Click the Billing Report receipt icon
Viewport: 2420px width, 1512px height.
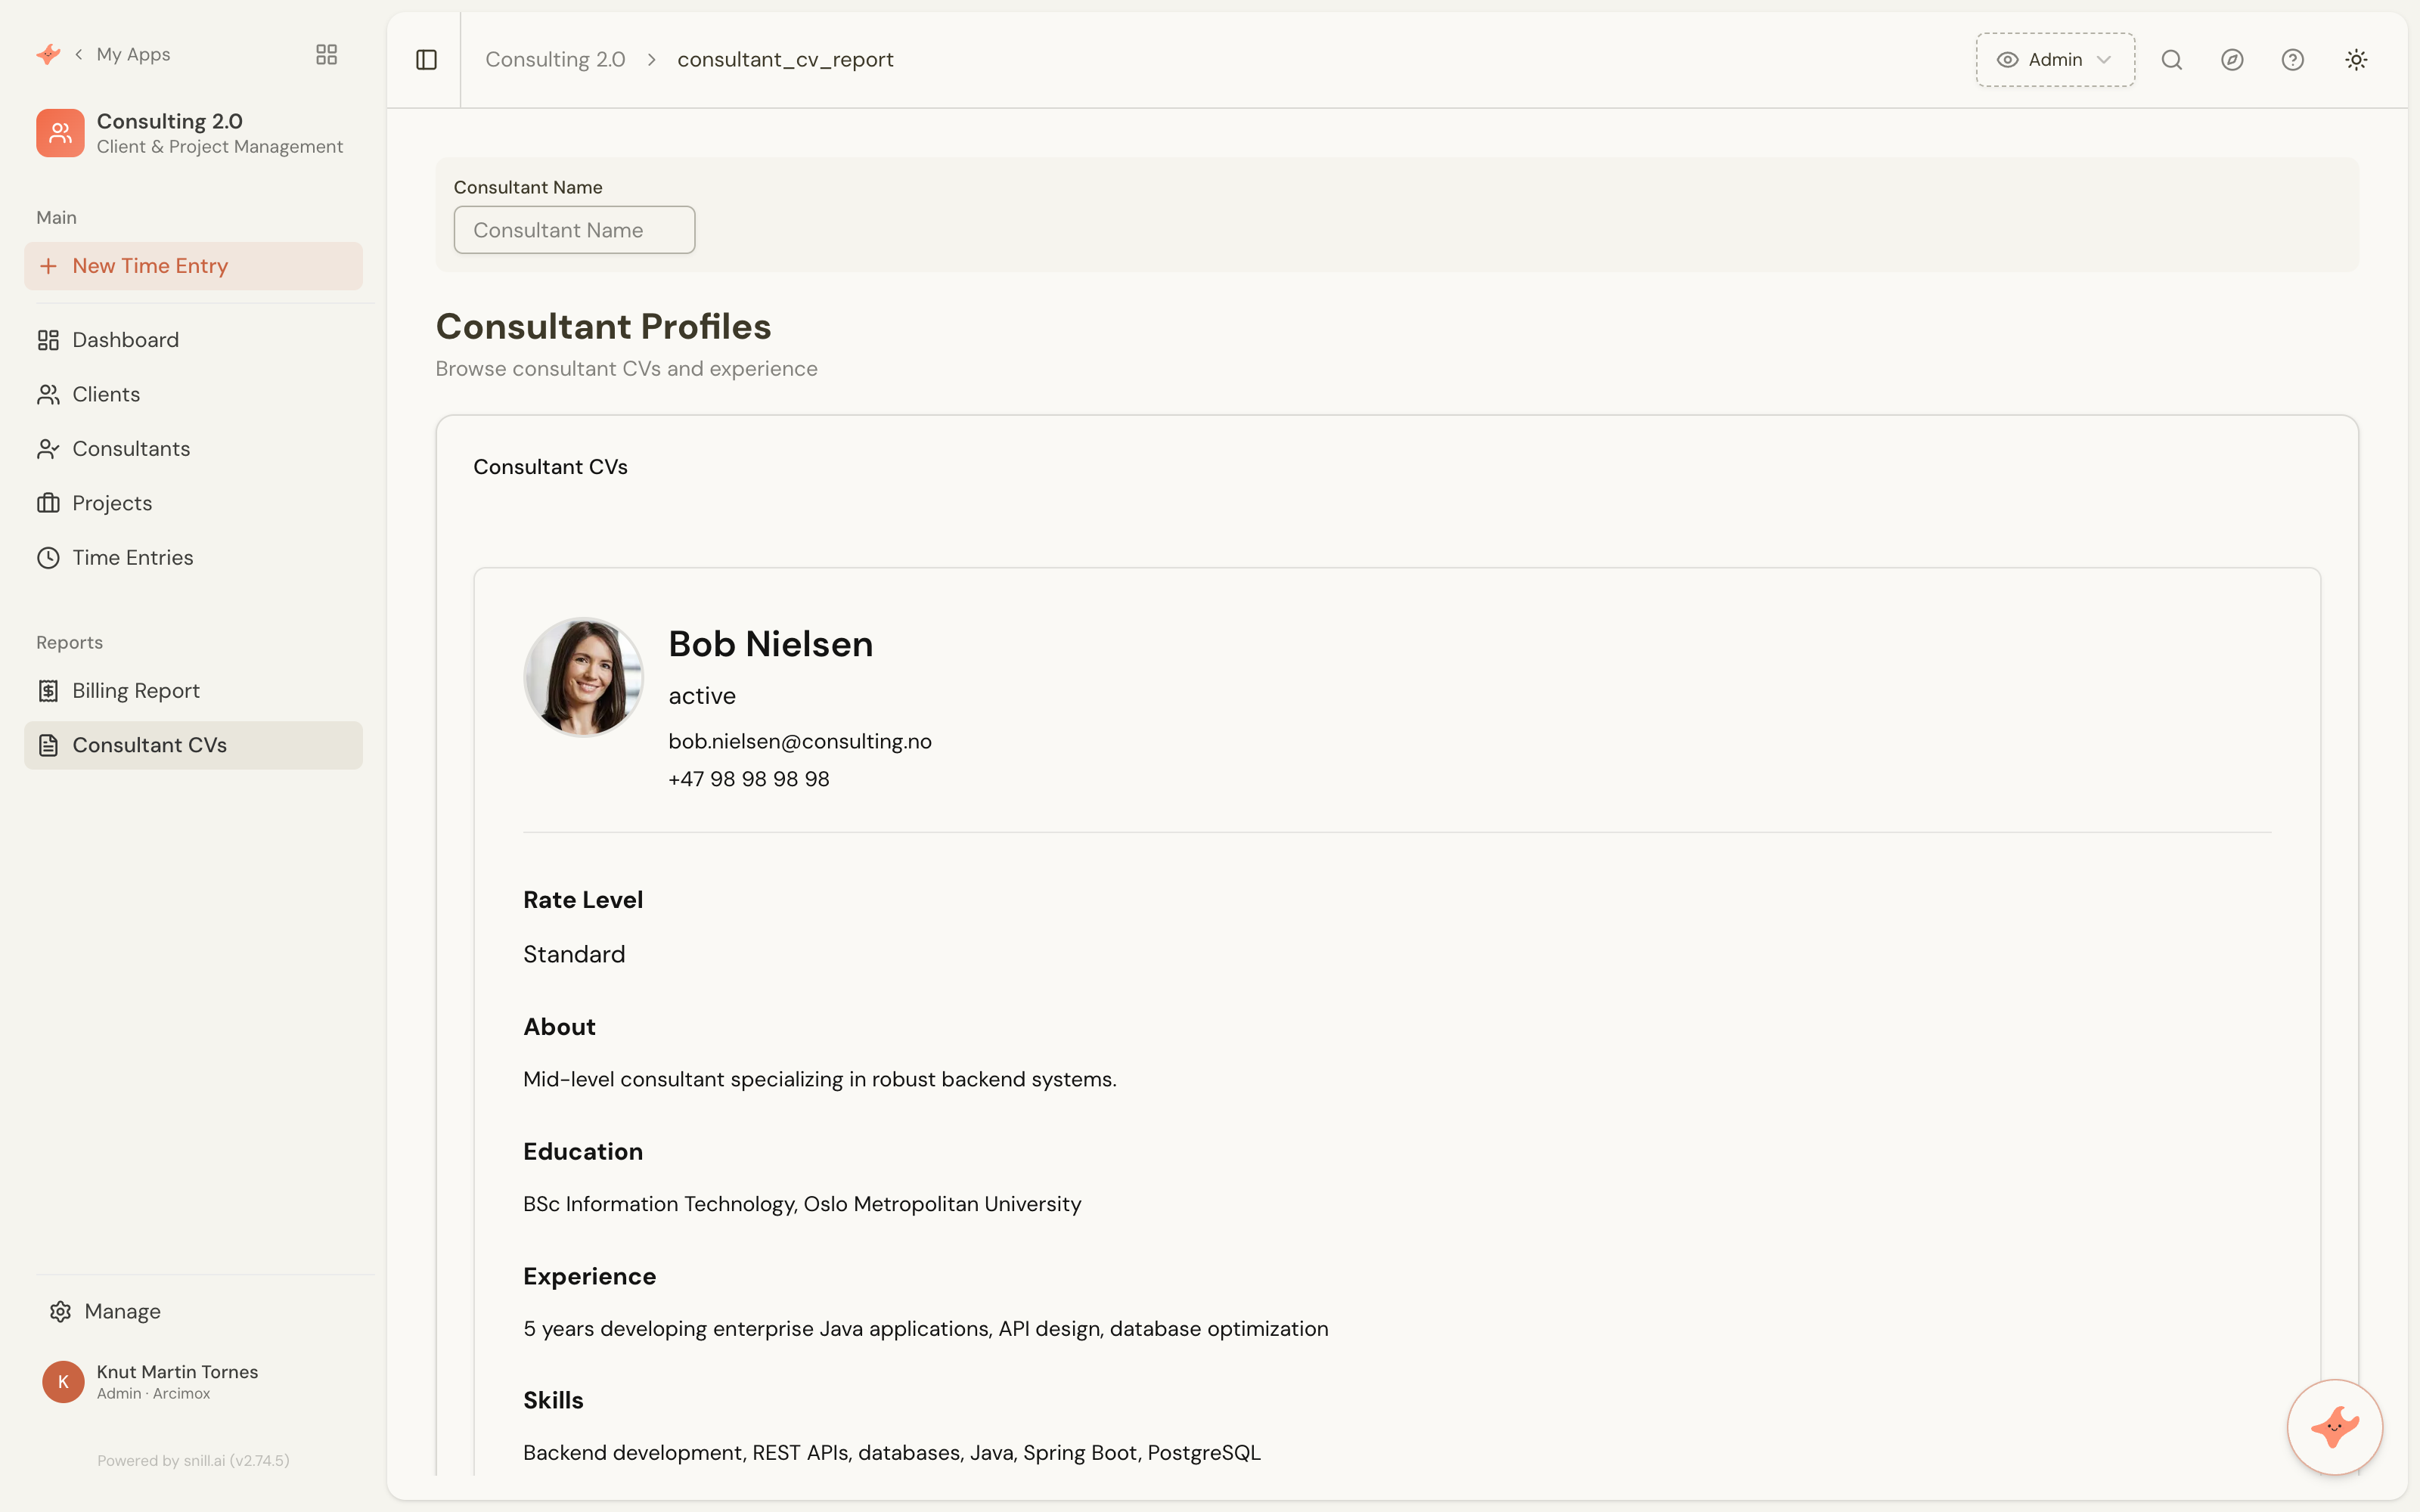(x=48, y=691)
